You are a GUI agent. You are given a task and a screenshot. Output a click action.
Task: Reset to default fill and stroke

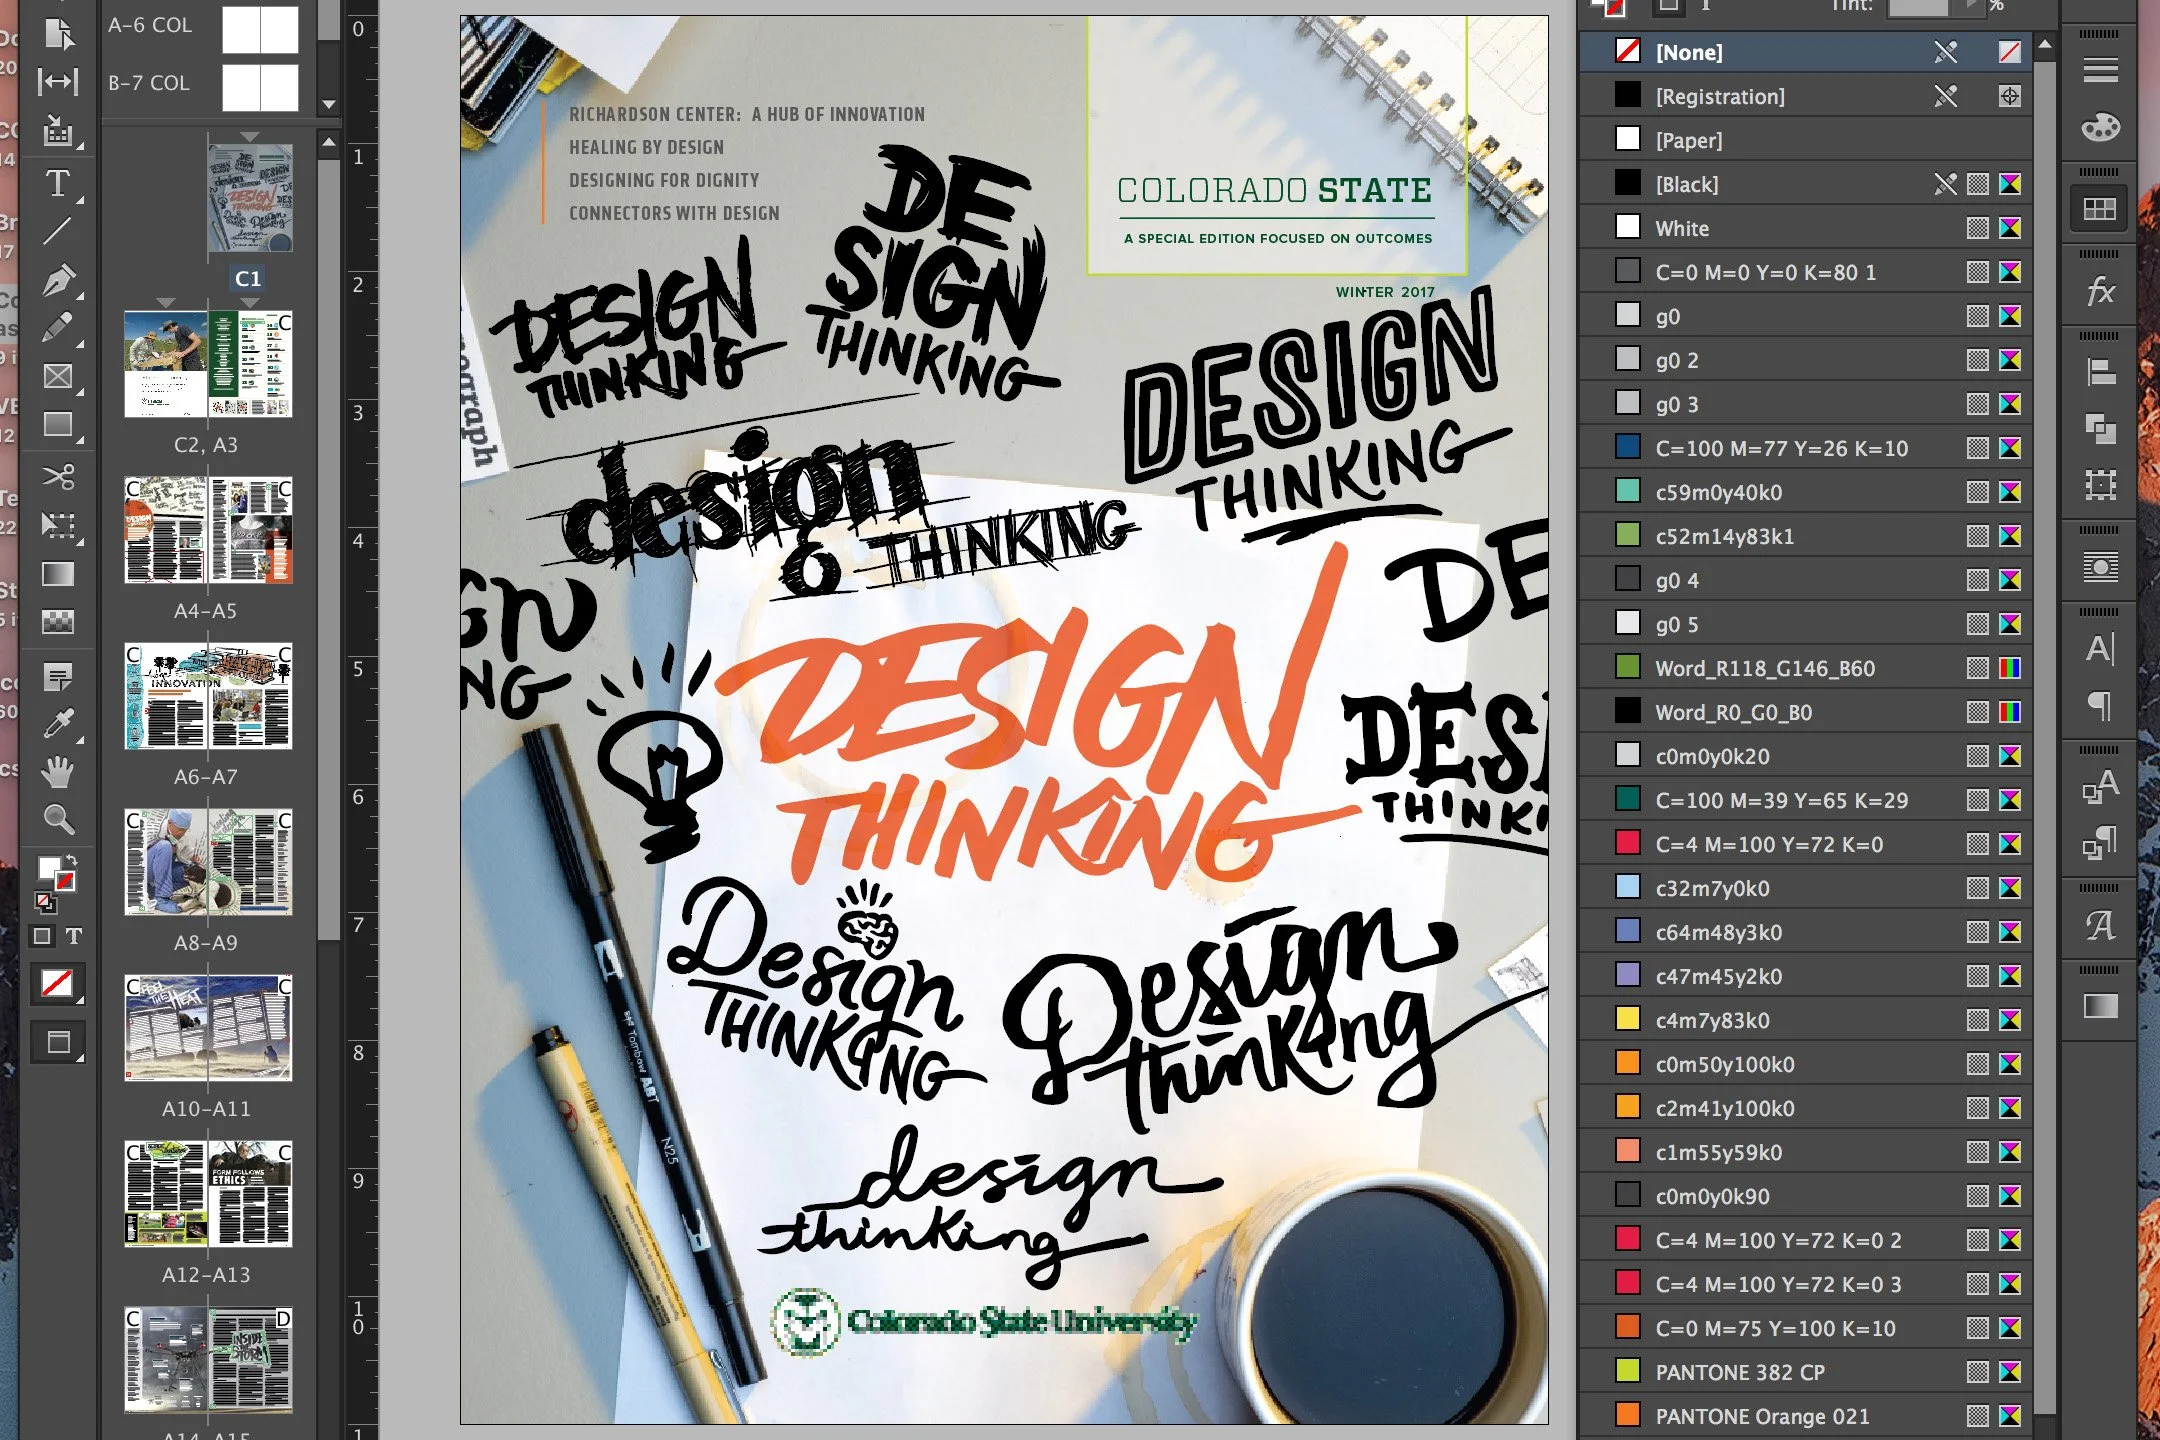coord(44,902)
